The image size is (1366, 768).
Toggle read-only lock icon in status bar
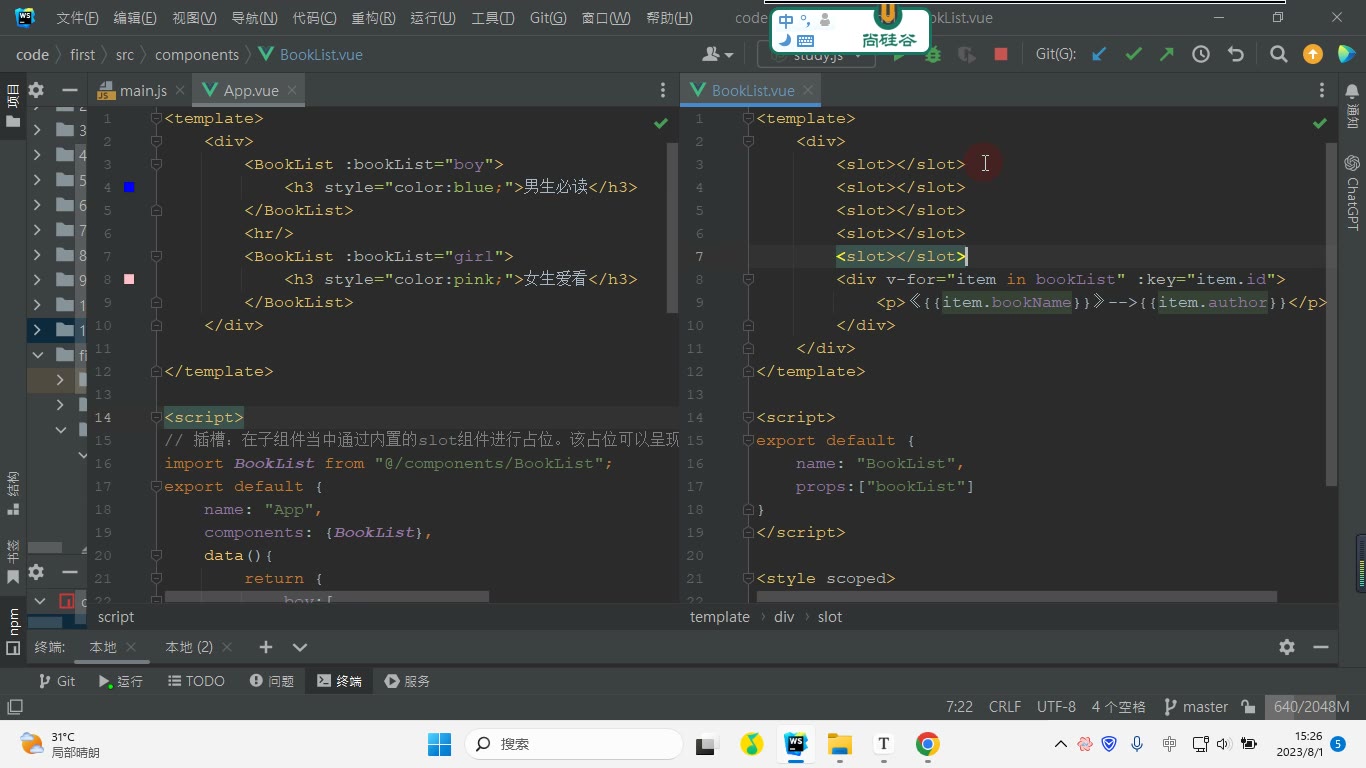click(x=1248, y=707)
